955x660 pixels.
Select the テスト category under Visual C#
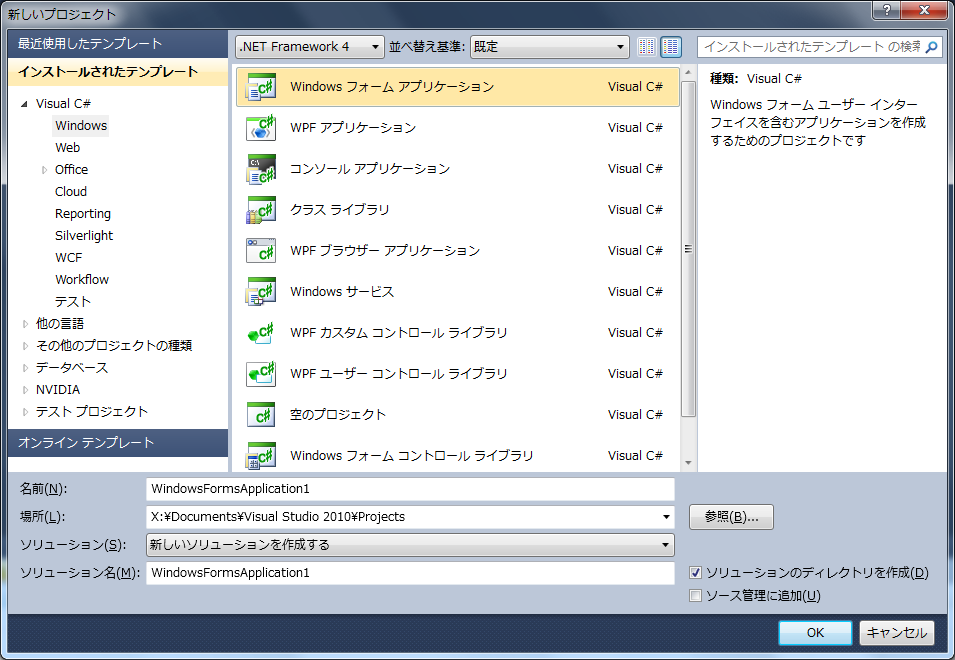pyautogui.click(x=72, y=301)
